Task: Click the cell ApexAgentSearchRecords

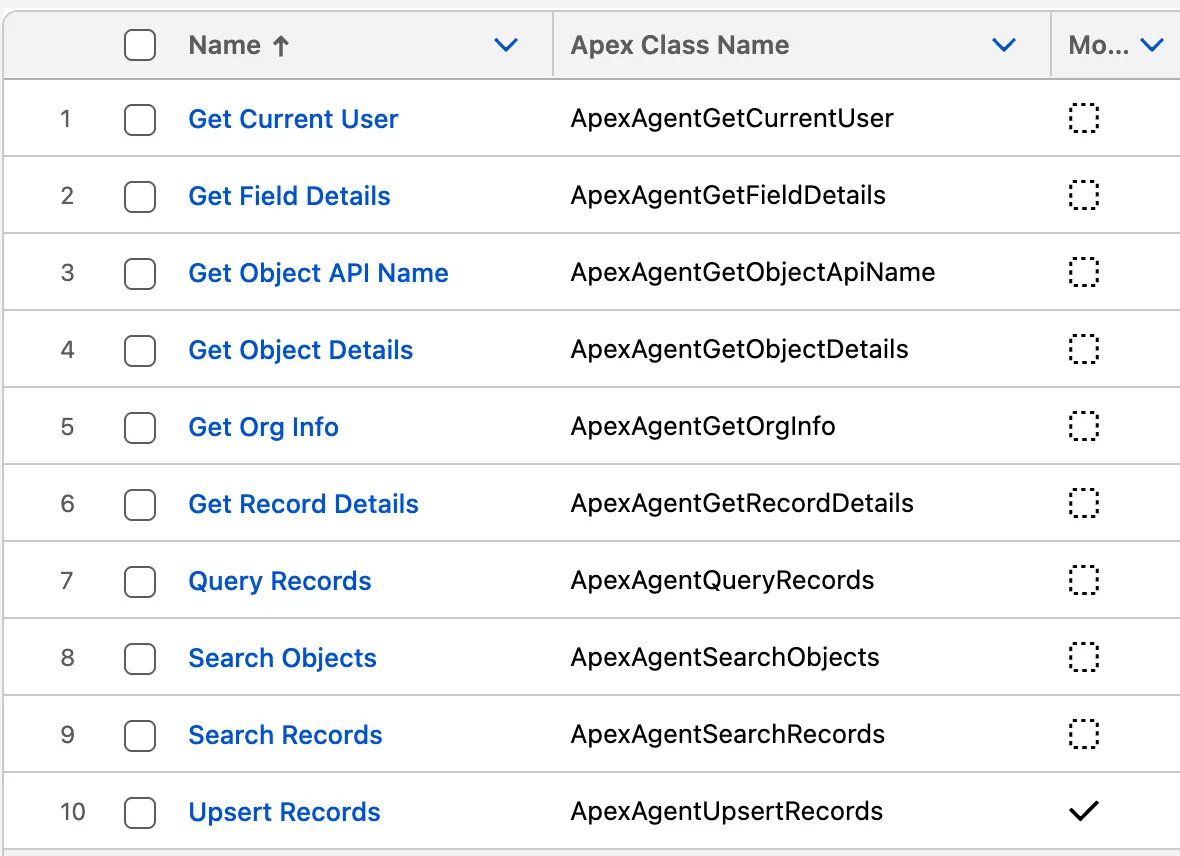Action: (x=728, y=734)
